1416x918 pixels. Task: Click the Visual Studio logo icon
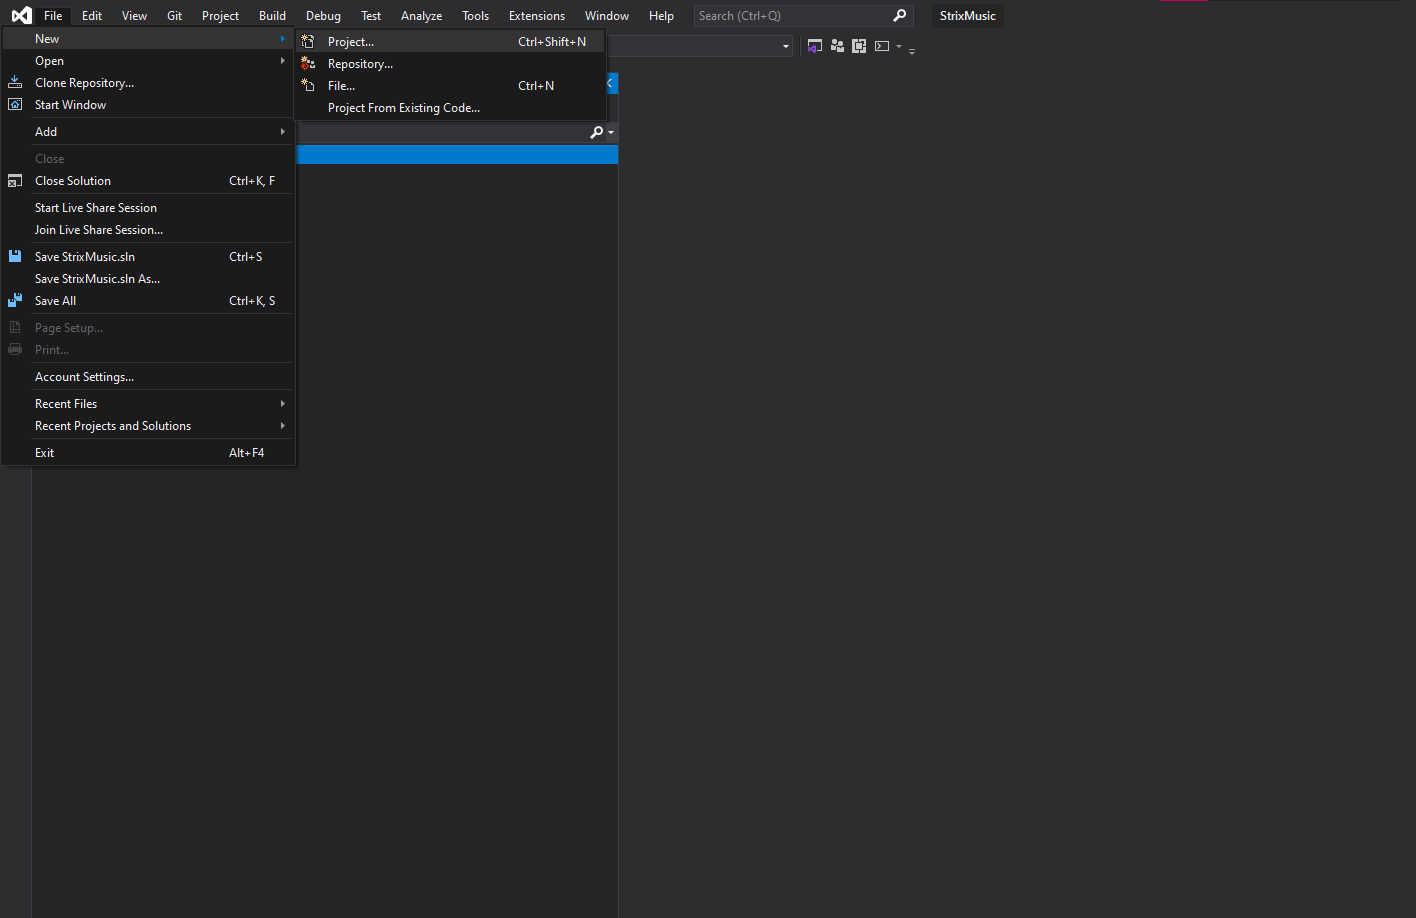[x=21, y=16]
